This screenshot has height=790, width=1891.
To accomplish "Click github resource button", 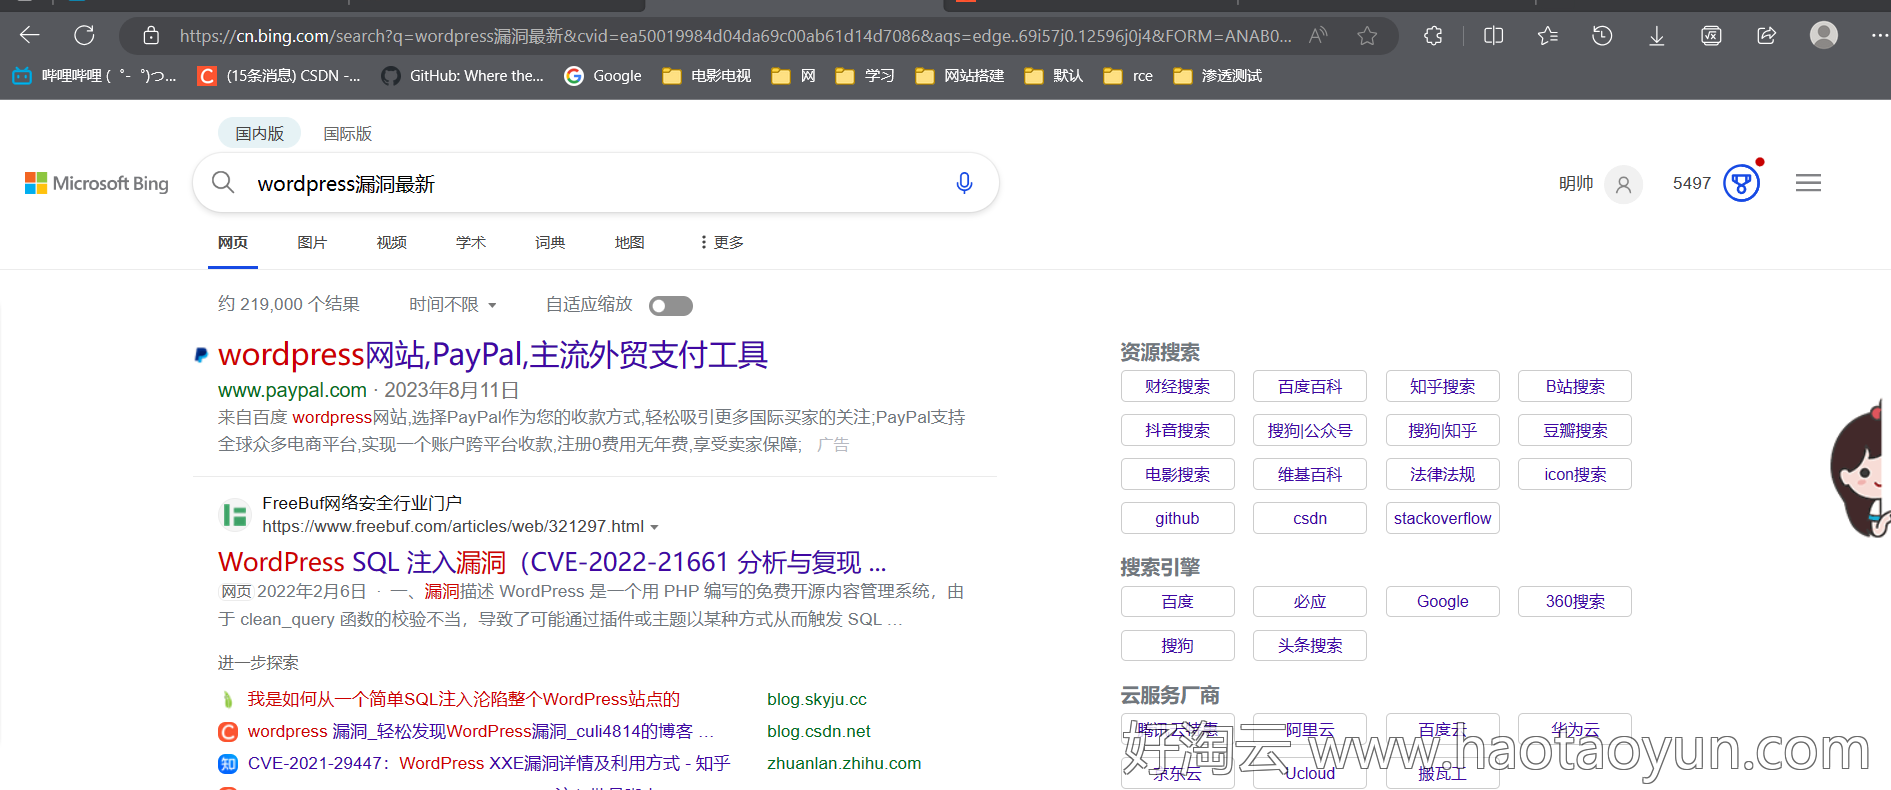I will (1178, 518).
